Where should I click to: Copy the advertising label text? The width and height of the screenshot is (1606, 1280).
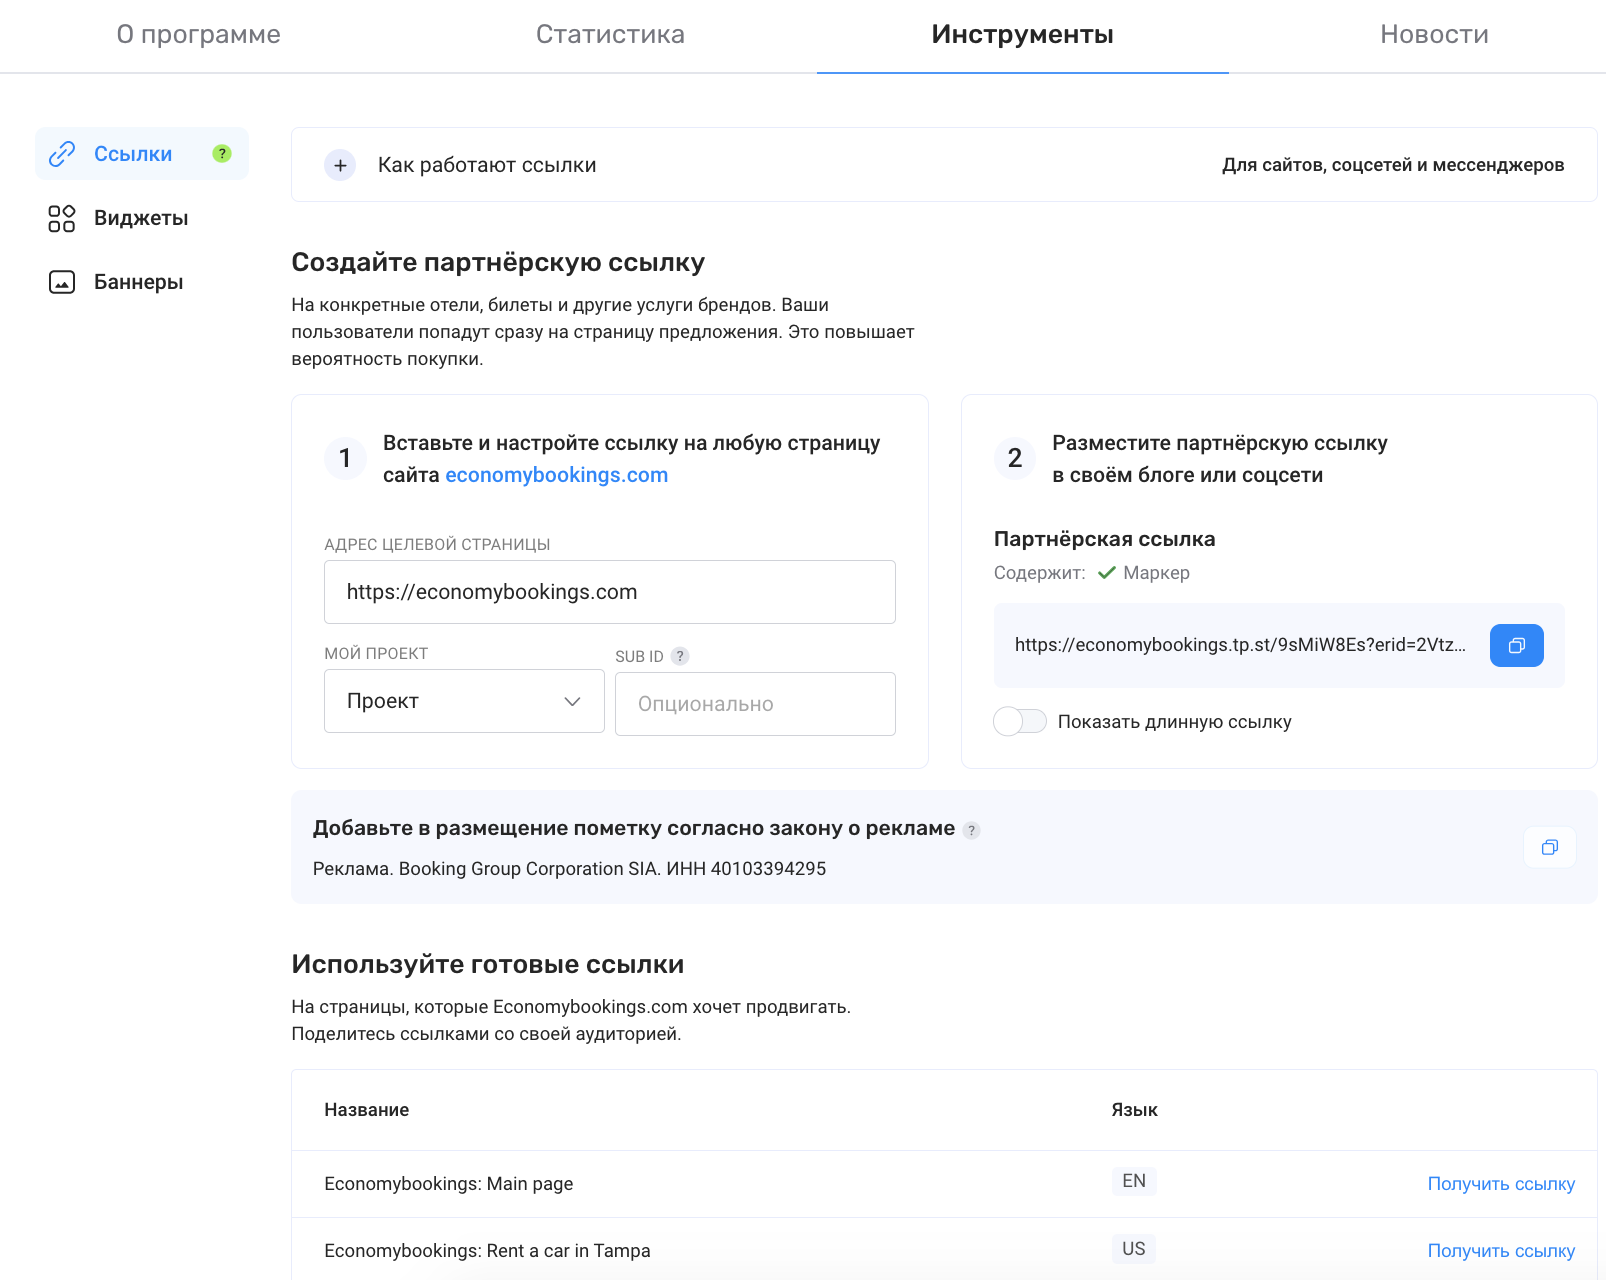pos(1549,847)
